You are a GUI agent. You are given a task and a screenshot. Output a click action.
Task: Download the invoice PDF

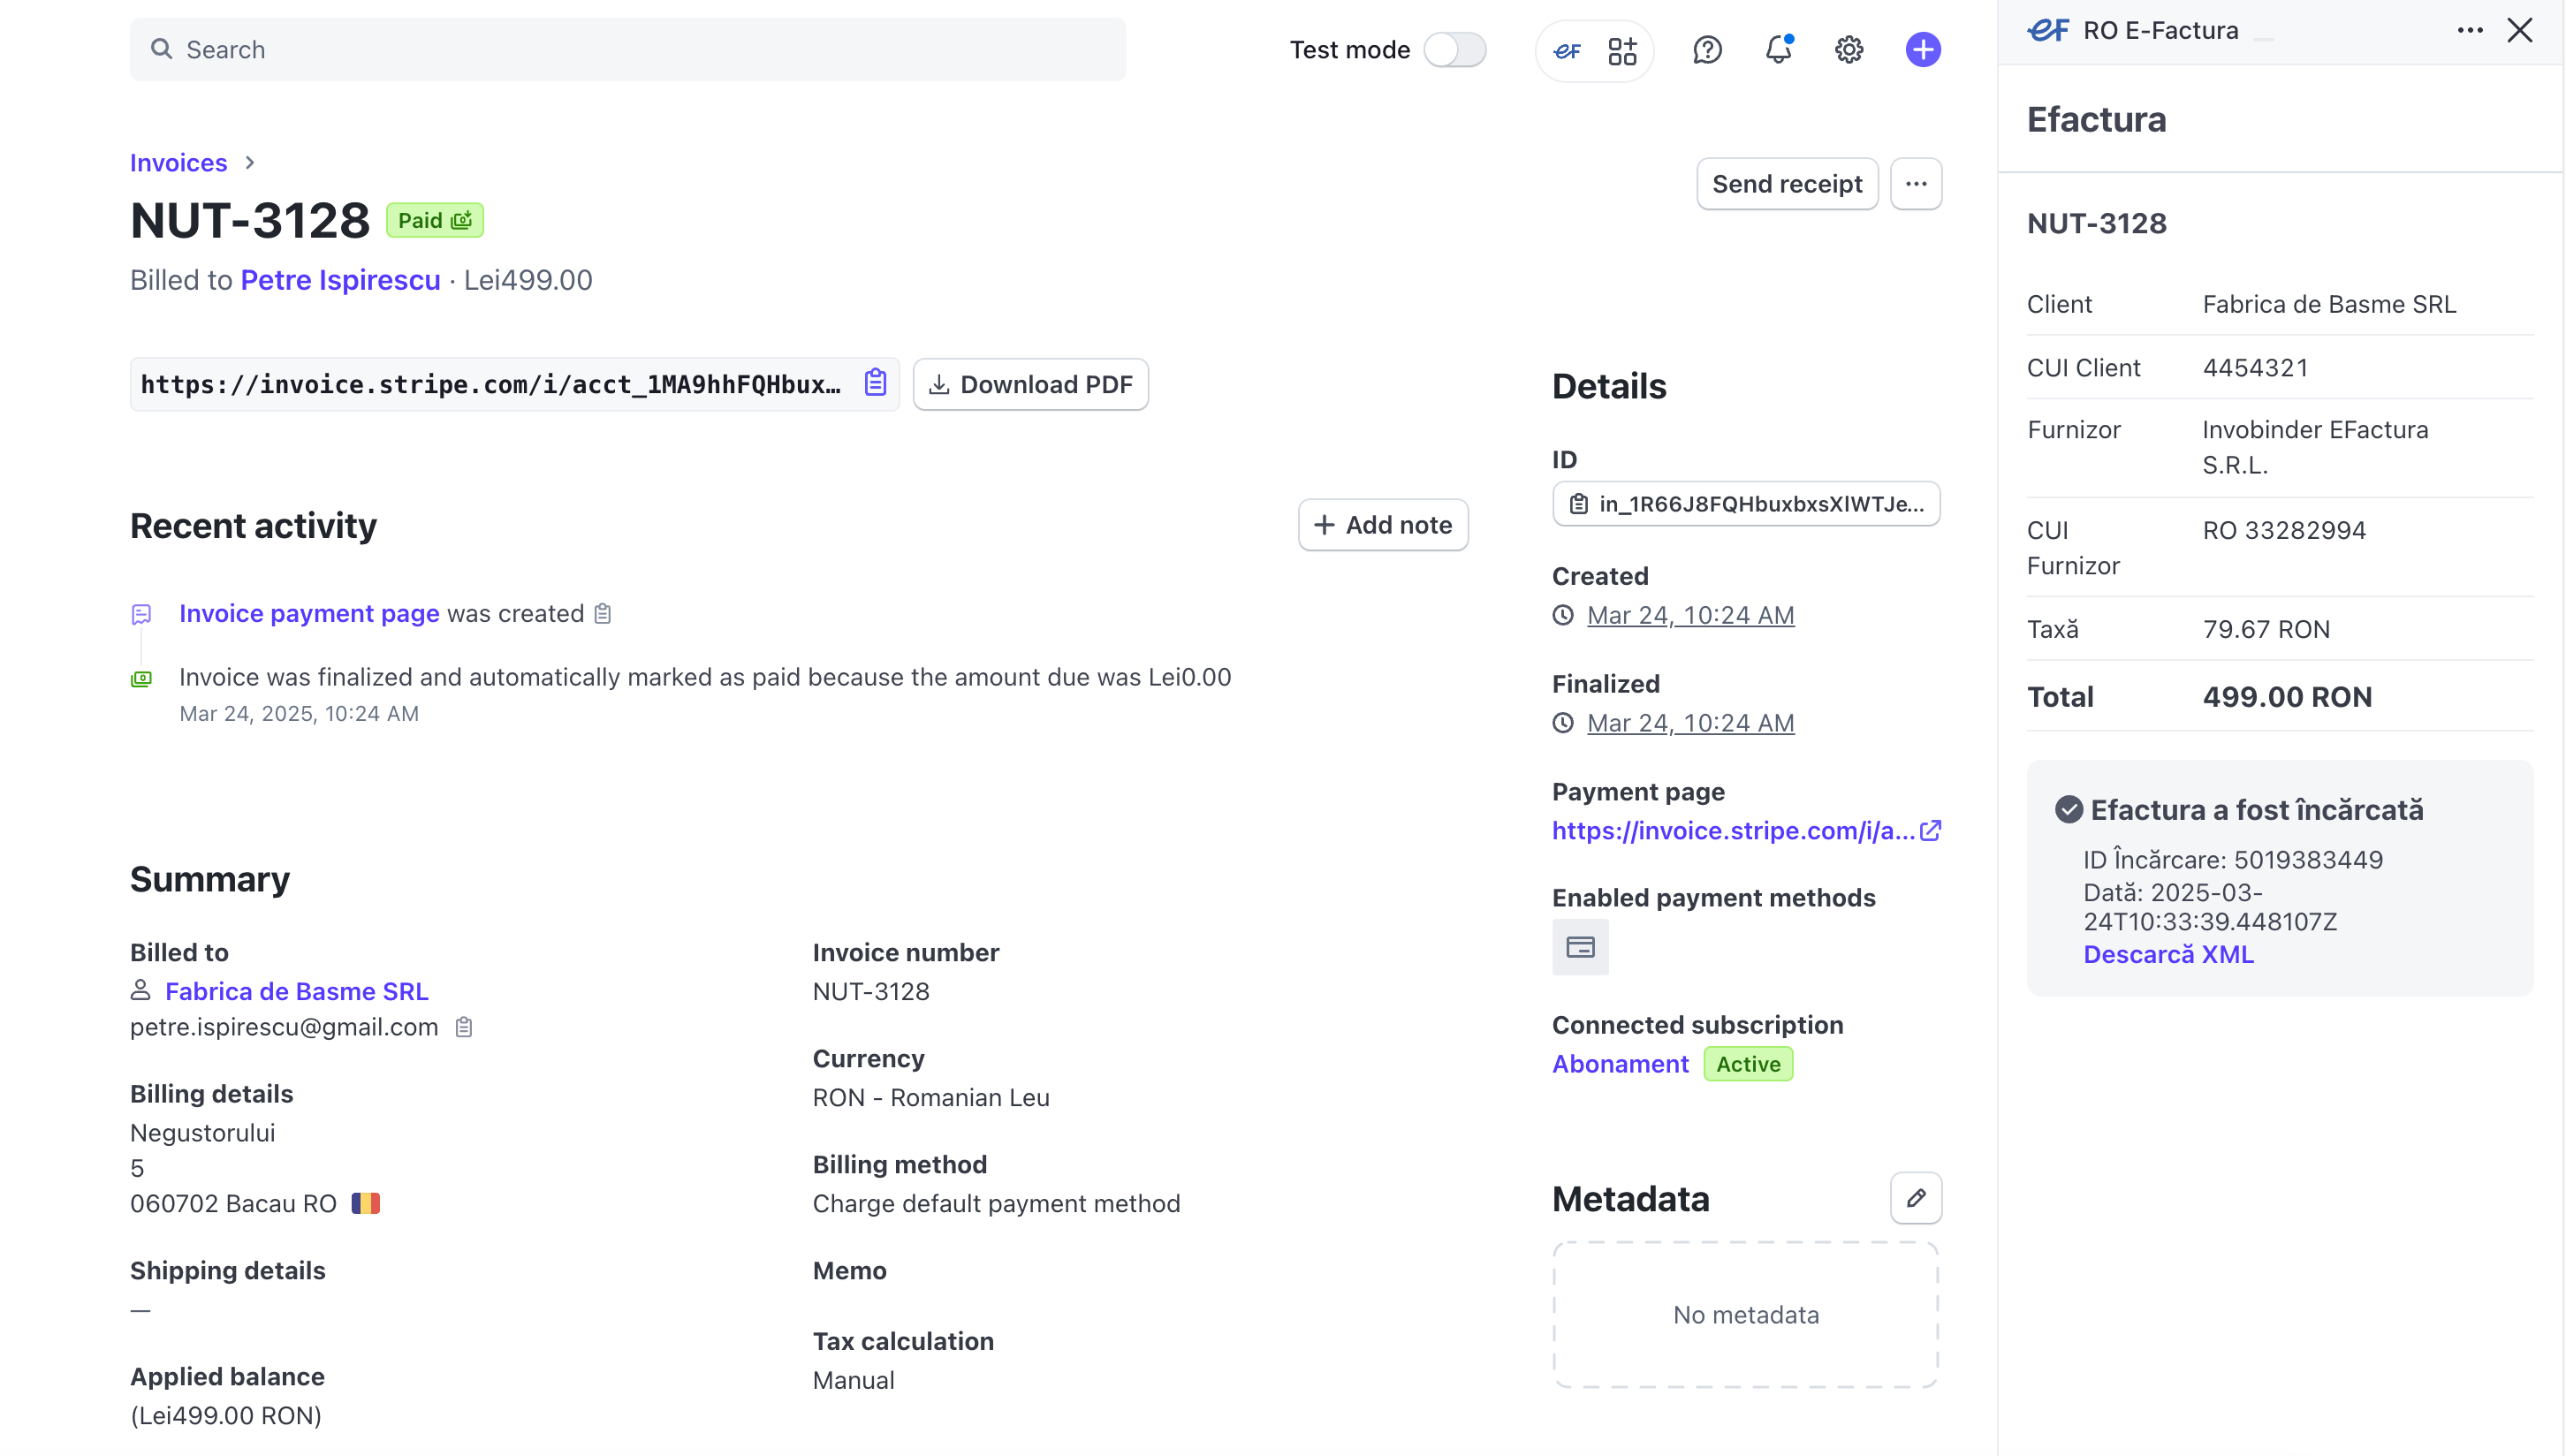1031,384
